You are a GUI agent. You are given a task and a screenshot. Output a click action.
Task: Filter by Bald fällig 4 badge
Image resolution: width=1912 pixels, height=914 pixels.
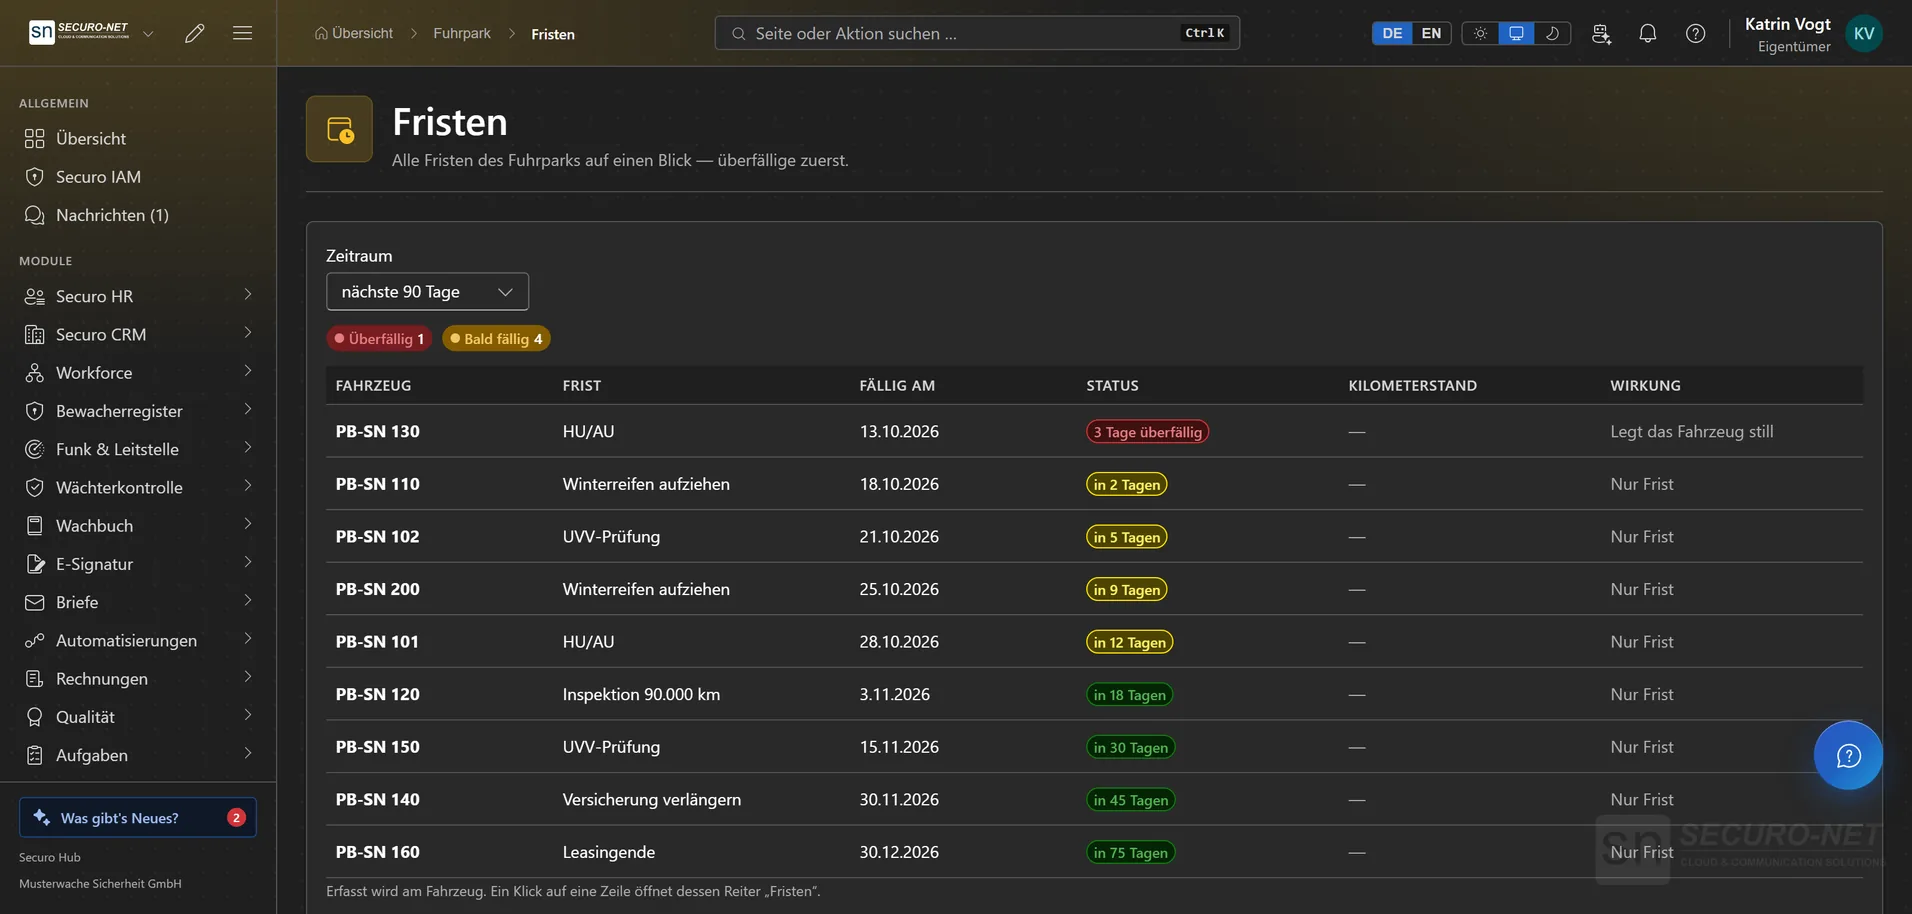[496, 339]
